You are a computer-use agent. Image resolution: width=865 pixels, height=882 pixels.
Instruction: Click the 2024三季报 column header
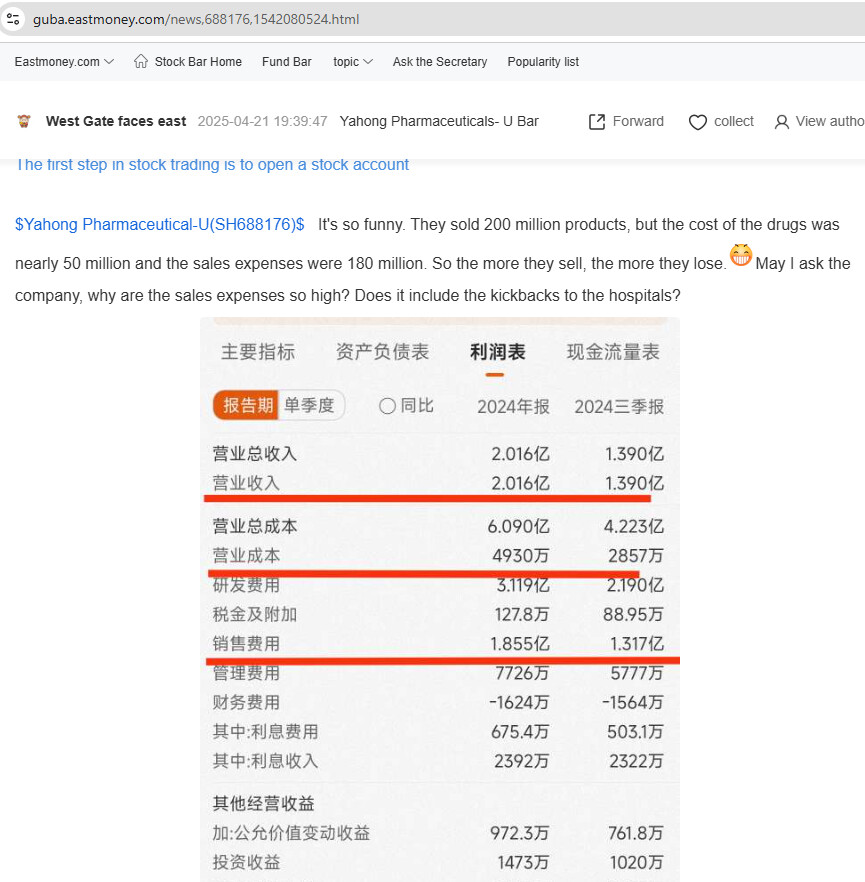tap(619, 406)
